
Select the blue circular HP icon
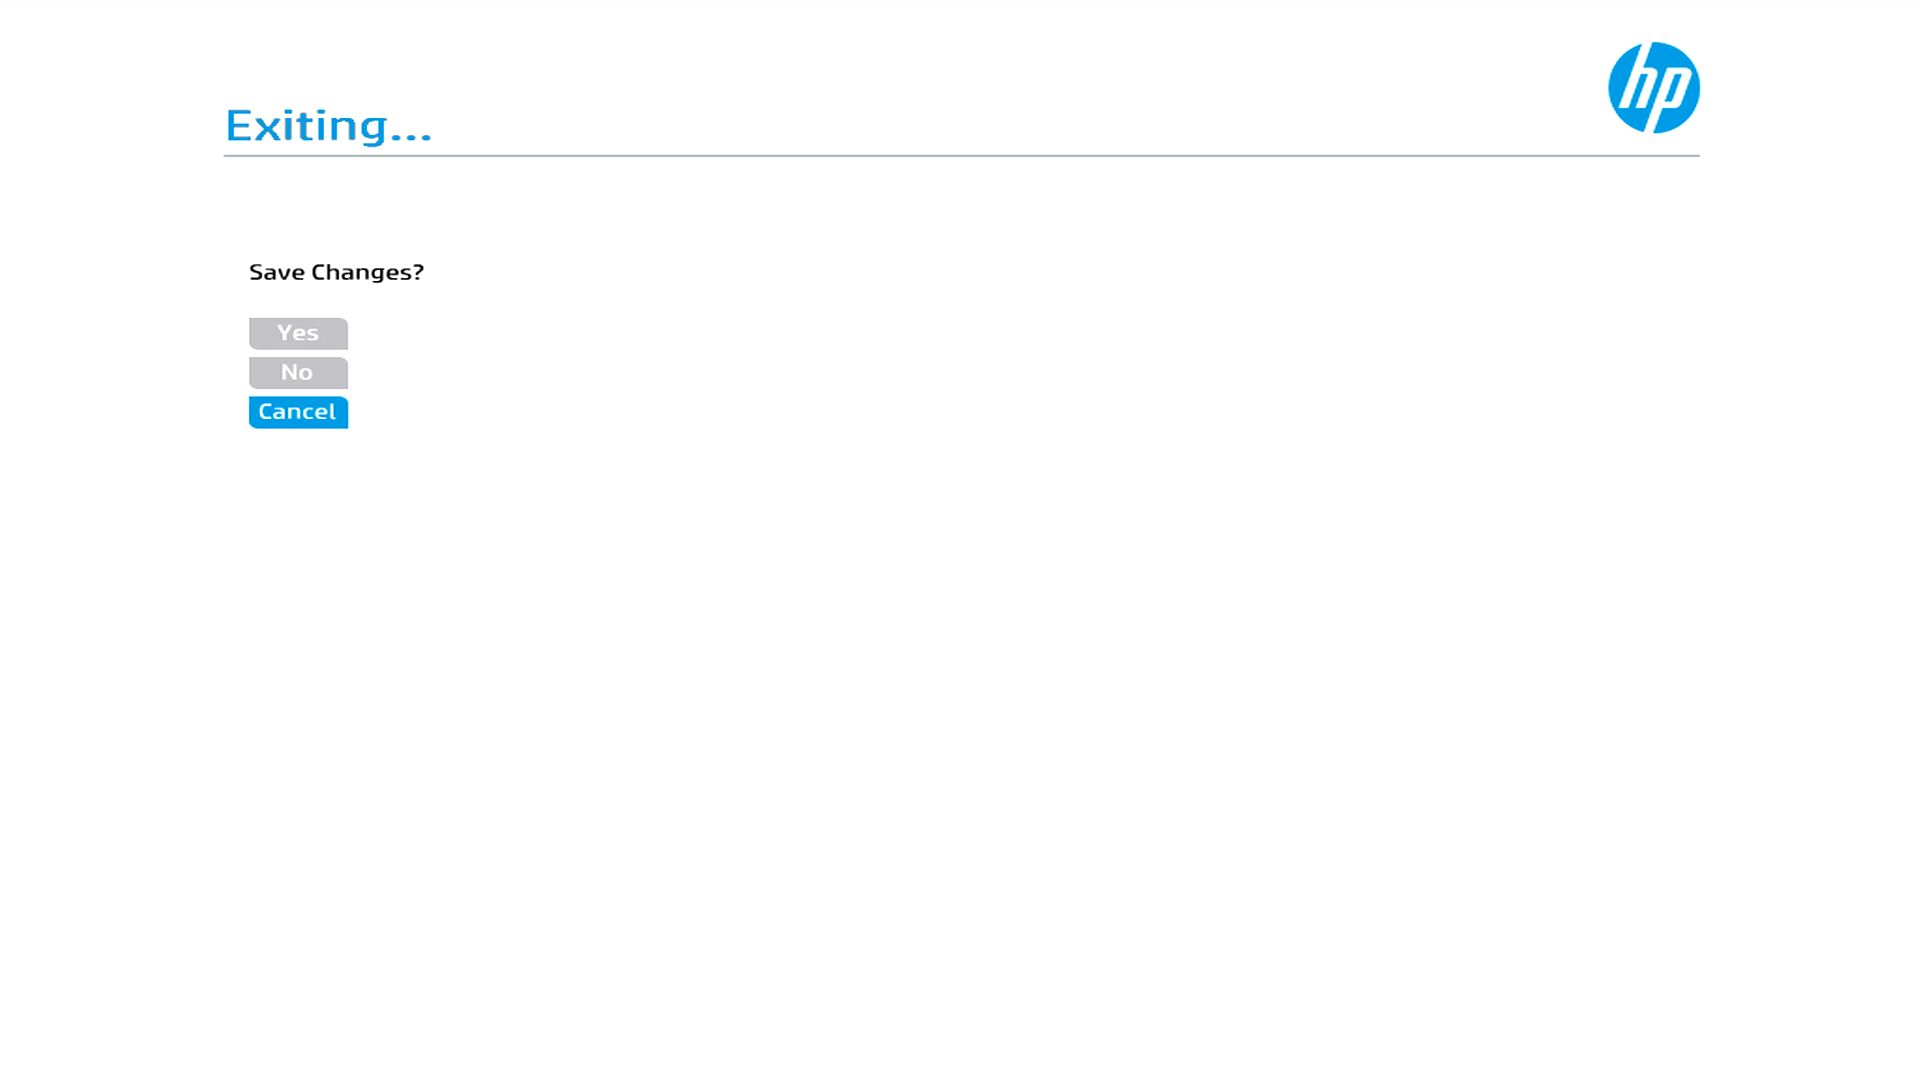tap(1653, 88)
